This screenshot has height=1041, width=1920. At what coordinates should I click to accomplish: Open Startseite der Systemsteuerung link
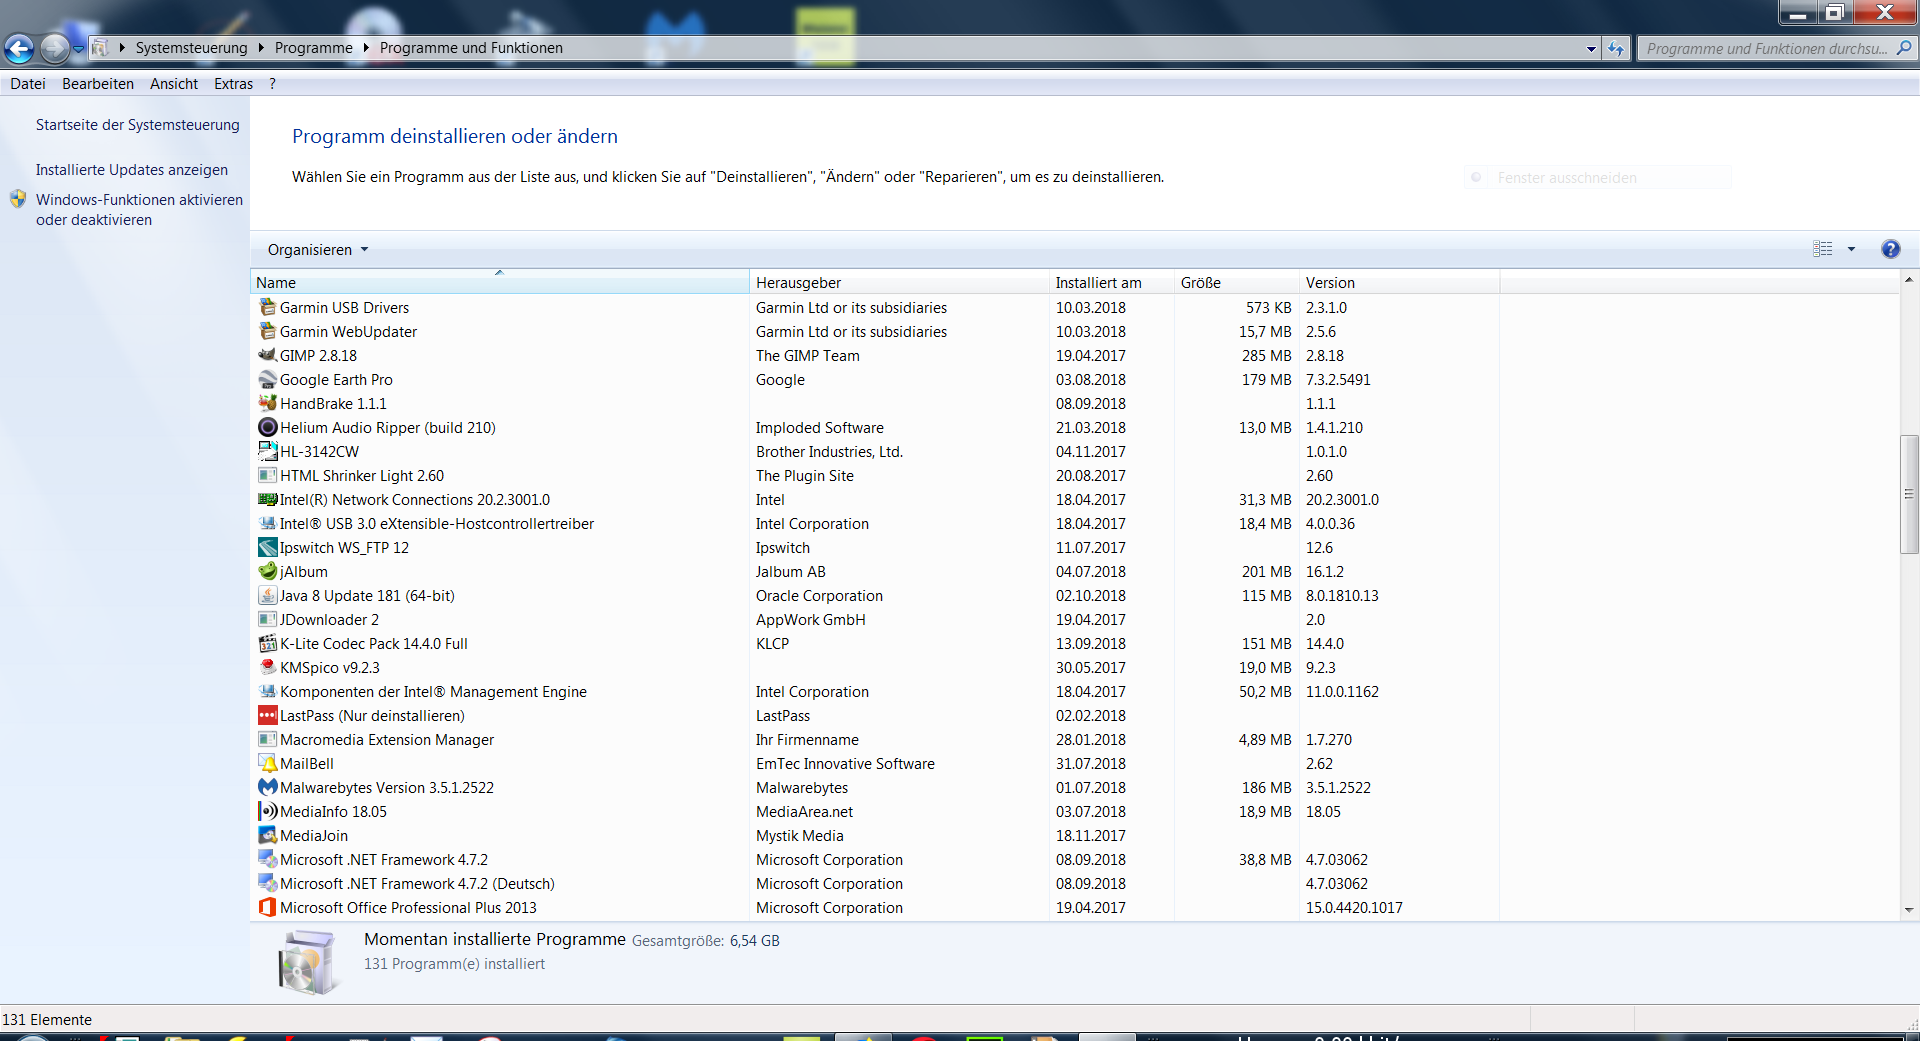pyautogui.click(x=138, y=125)
